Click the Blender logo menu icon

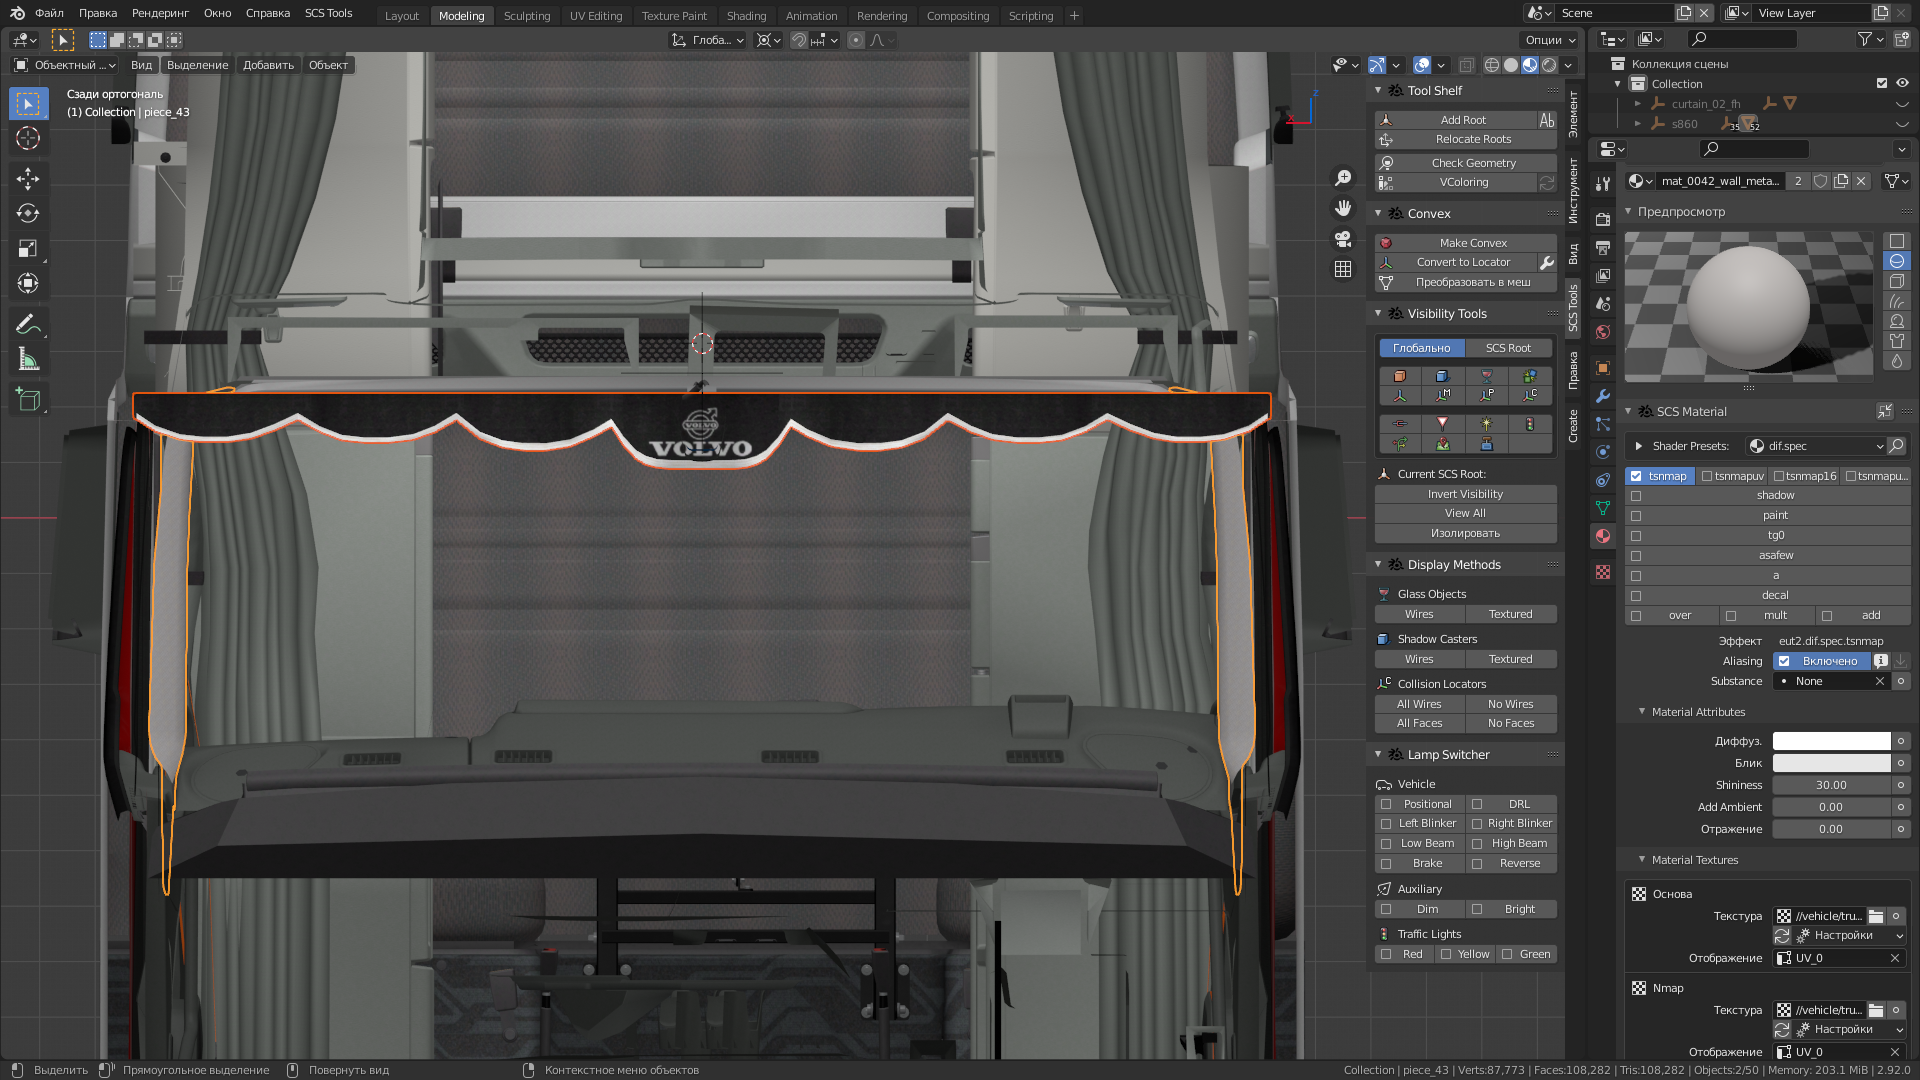click(17, 13)
